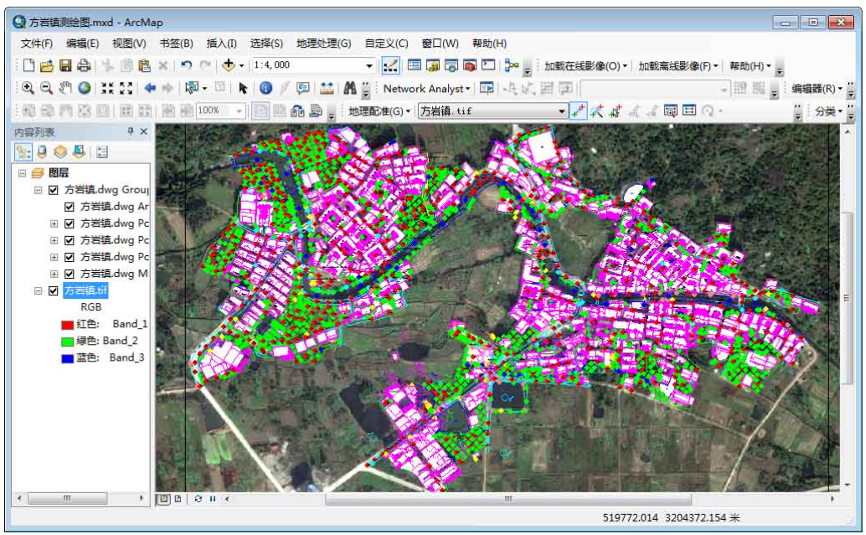Click the 加载在线影像(O) button
Screen dimensions: 866x535
[x=585, y=66]
